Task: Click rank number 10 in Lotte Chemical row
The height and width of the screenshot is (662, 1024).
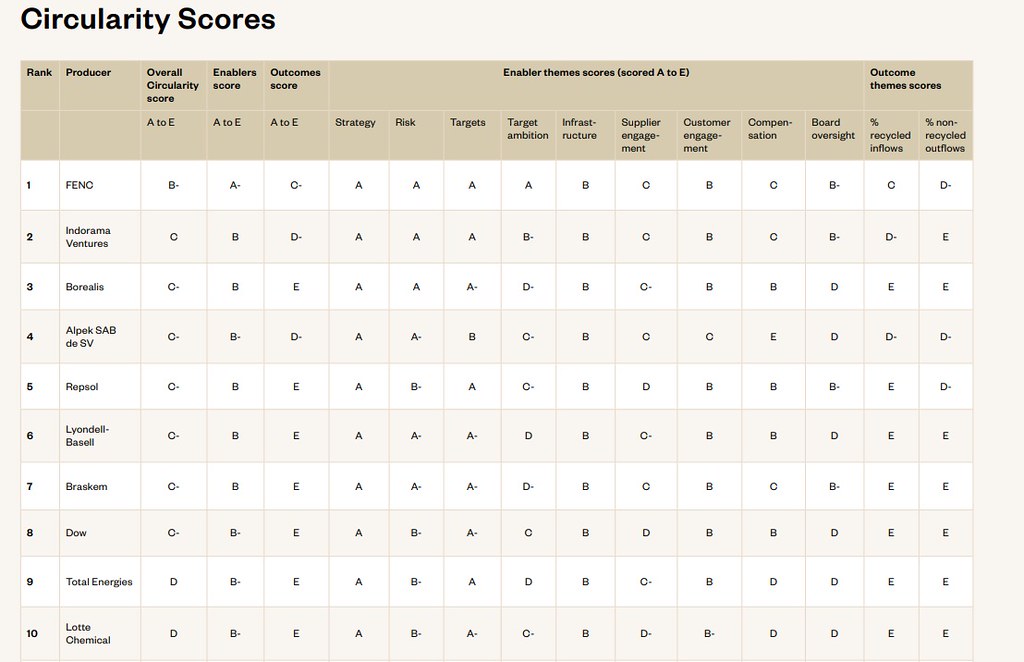Action: [32, 633]
